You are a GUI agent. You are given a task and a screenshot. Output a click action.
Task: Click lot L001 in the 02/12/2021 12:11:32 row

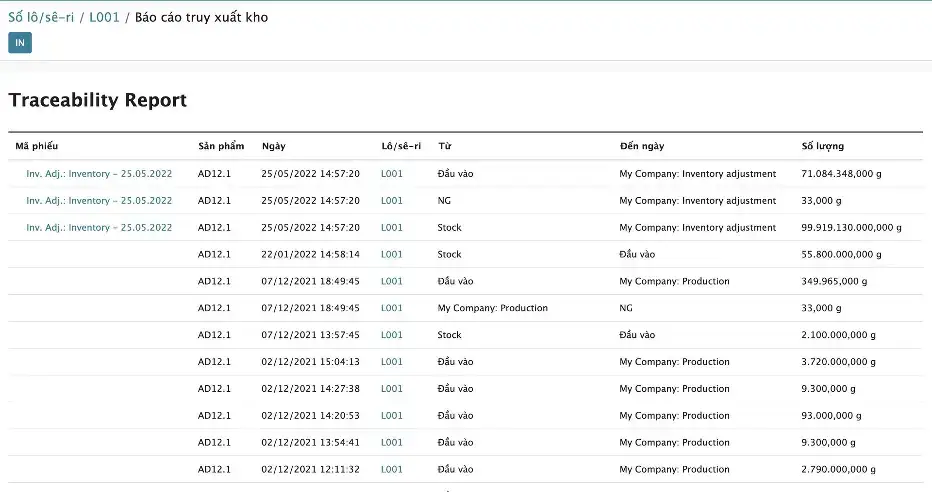[x=391, y=470]
